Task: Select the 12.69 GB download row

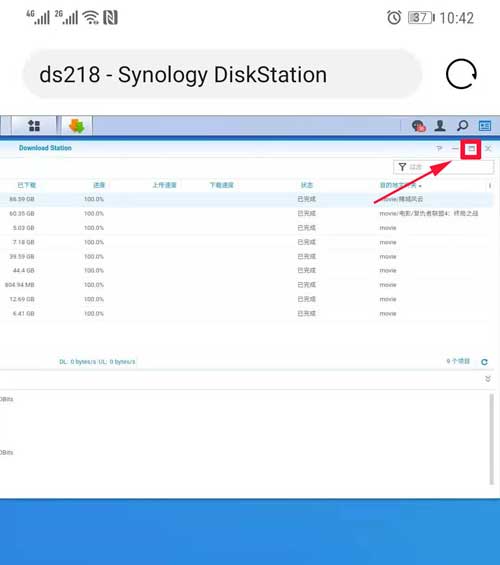Action: (x=246, y=299)
